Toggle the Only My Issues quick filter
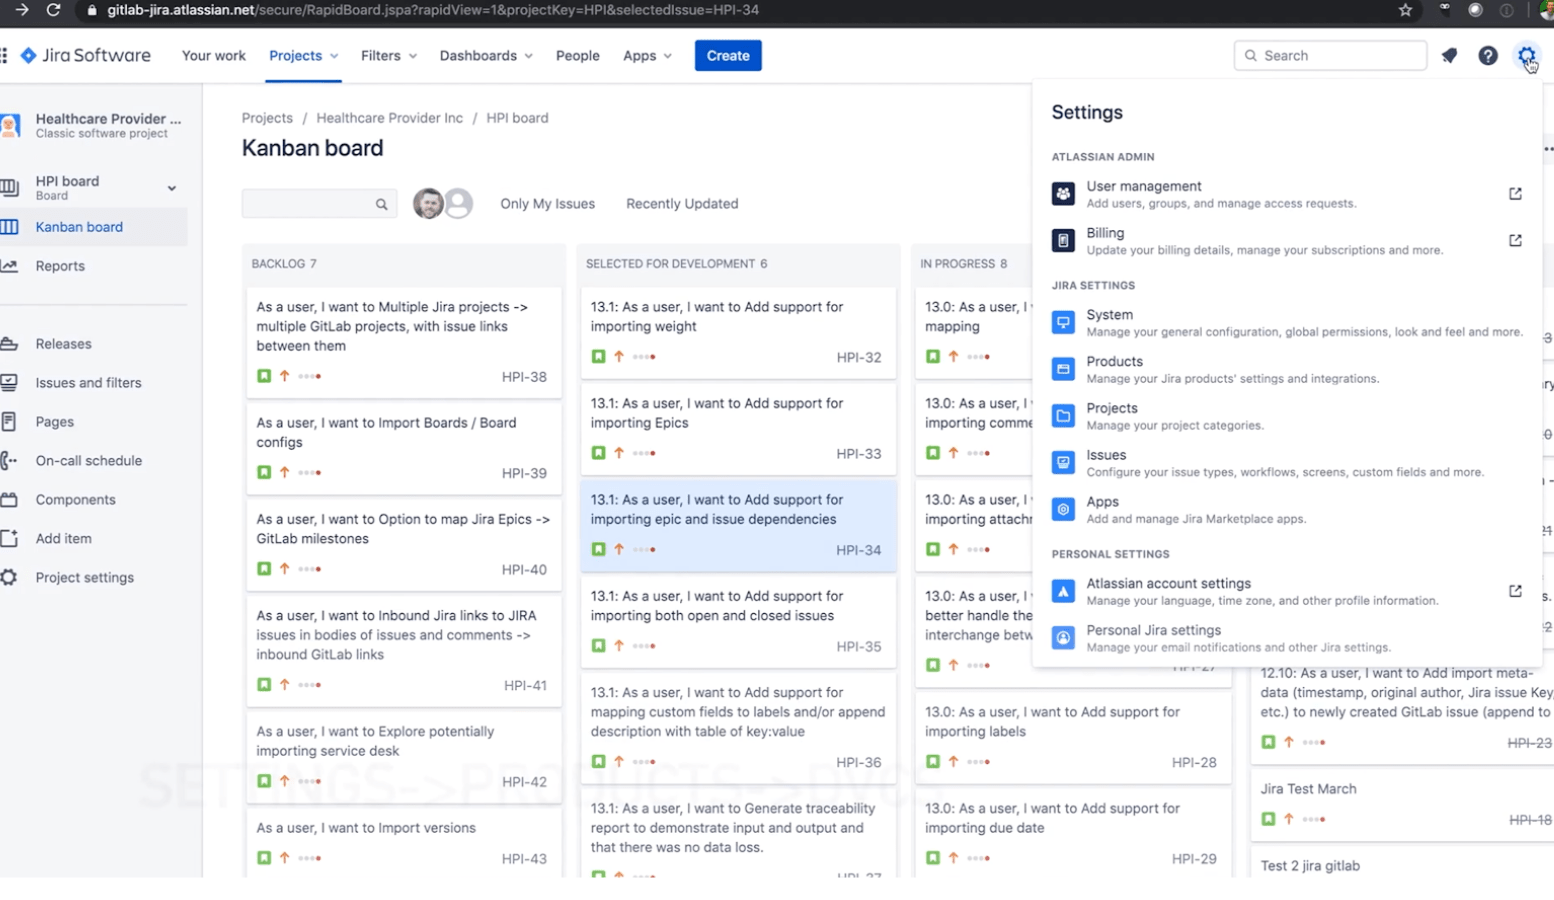Viewport: 1554px width, 900px height. tap(547, 204)
